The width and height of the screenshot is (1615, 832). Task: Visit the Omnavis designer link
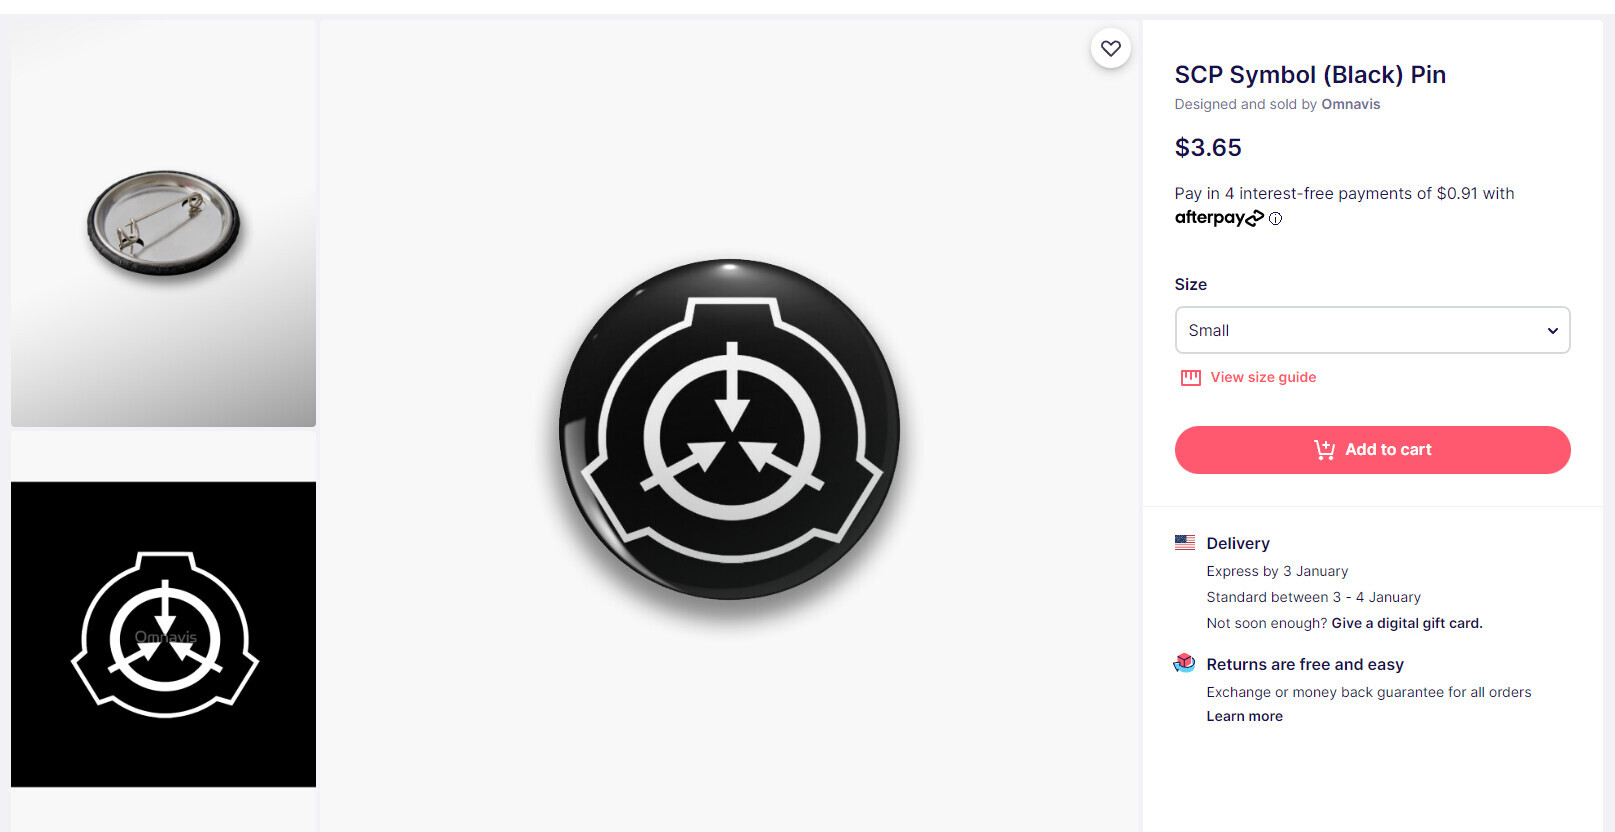click(x=1350, y=104)
